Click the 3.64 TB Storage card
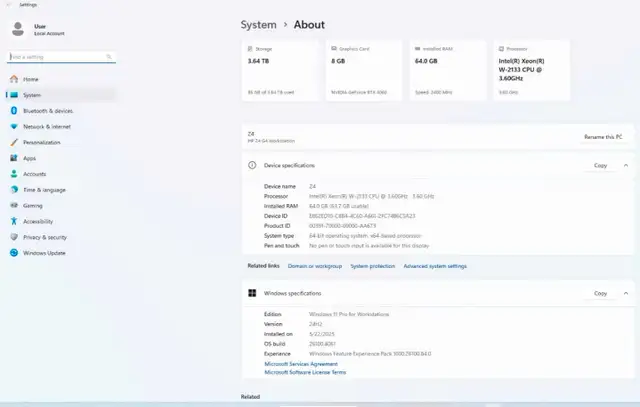640x407 pixels. 280,70
